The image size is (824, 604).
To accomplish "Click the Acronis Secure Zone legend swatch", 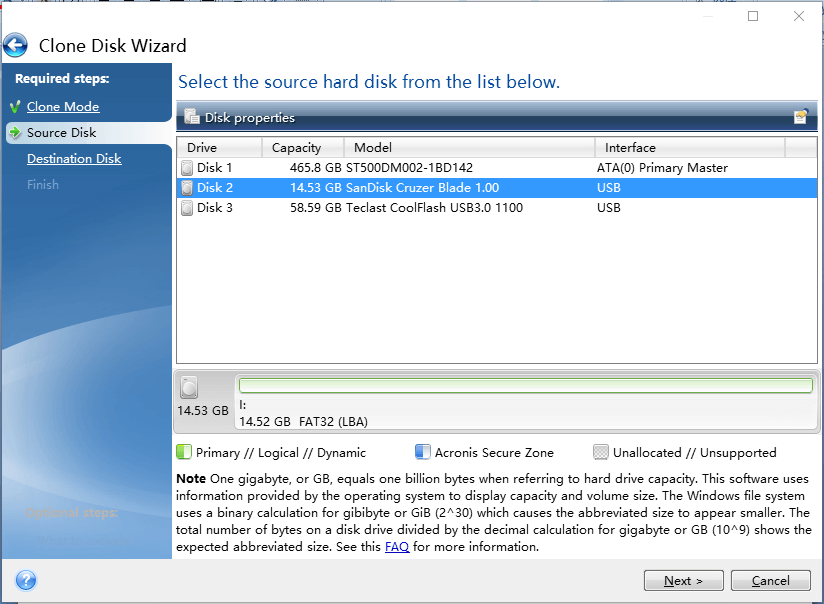I will point(423,452).
